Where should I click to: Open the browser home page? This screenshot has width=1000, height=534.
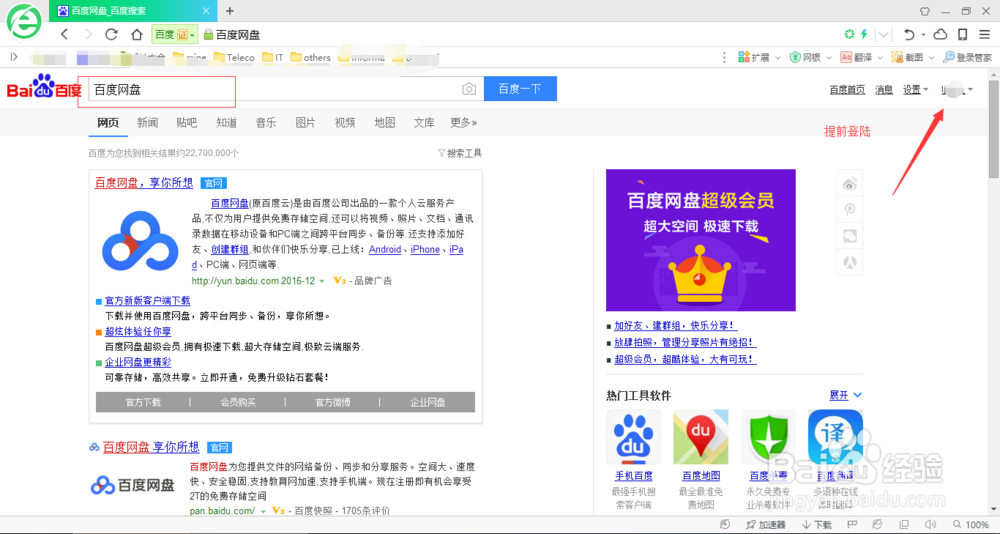[x=136, y=35]
